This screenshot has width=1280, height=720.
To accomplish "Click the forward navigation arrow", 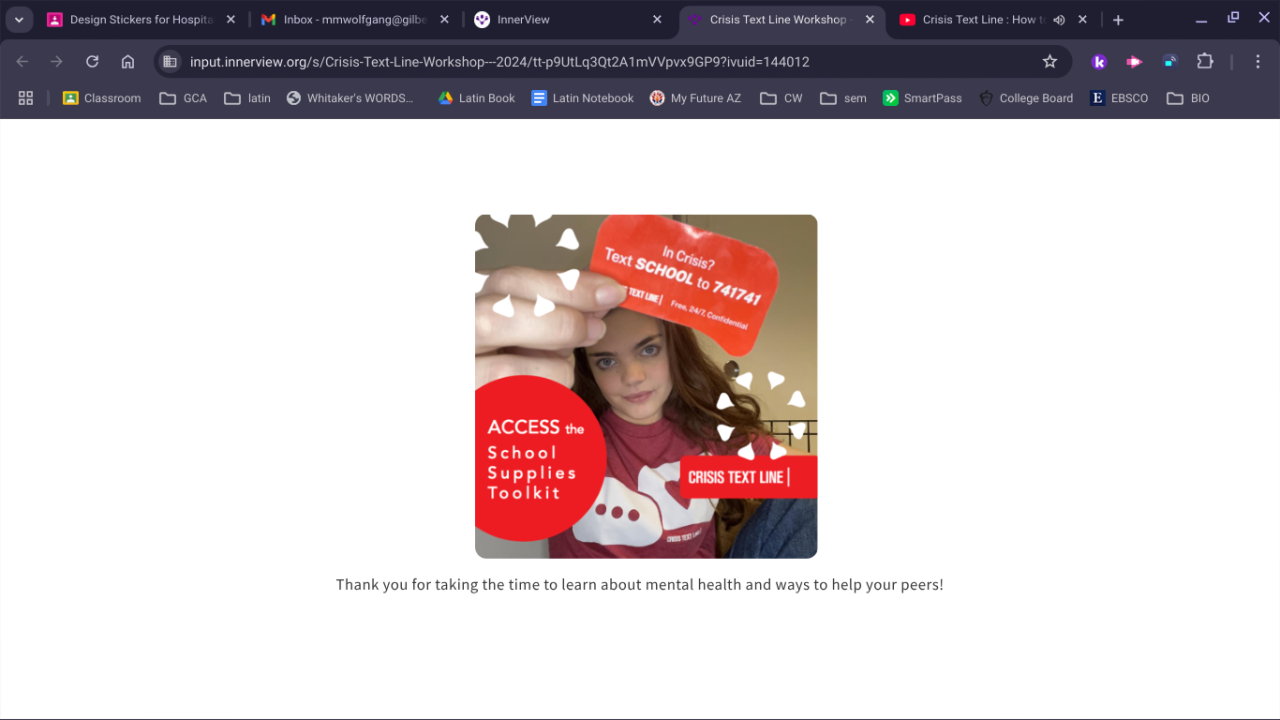I will click(57, 62).
